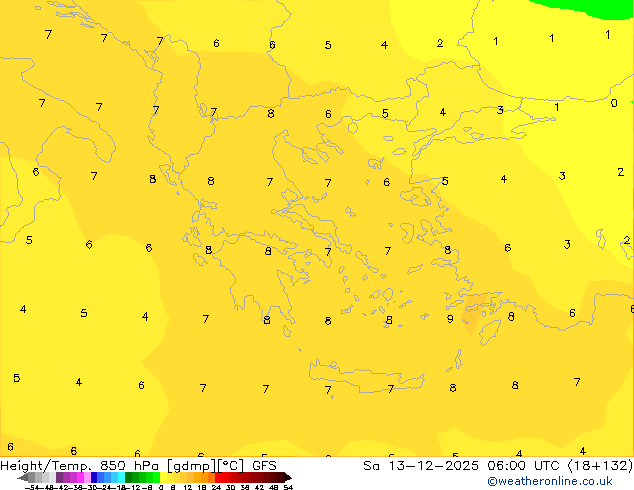The width and height of the screenshot is (634, 490).
Task: Click the dark maroon right arrow of the color scale
Action: 288,478
